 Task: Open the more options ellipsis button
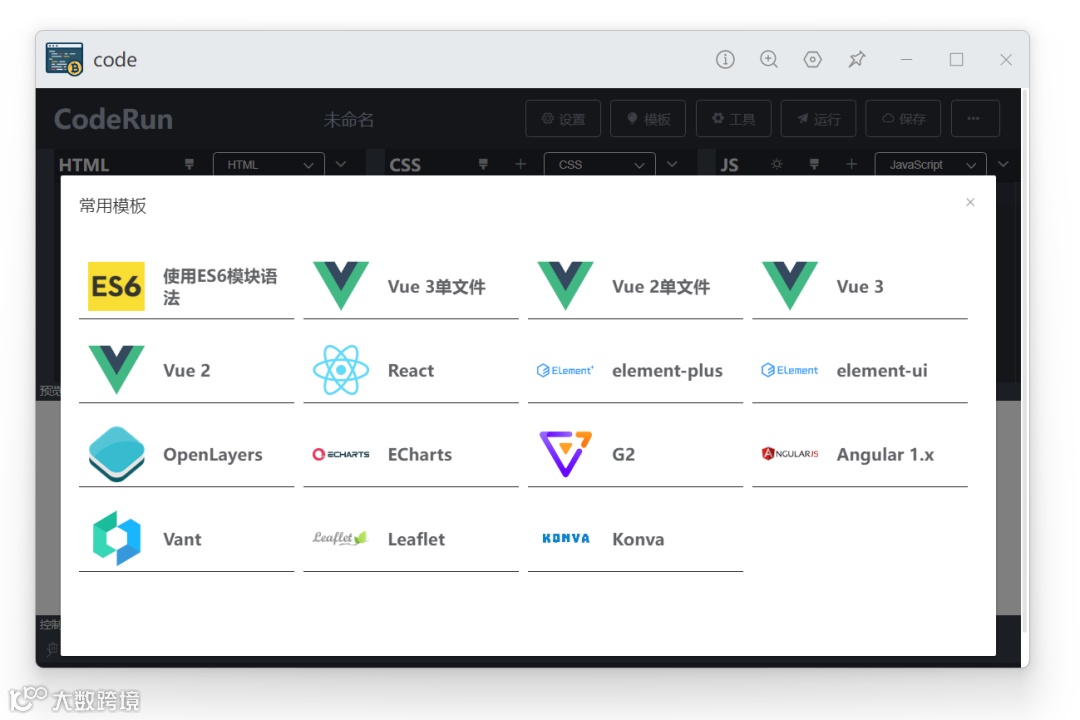click(975, 119)
